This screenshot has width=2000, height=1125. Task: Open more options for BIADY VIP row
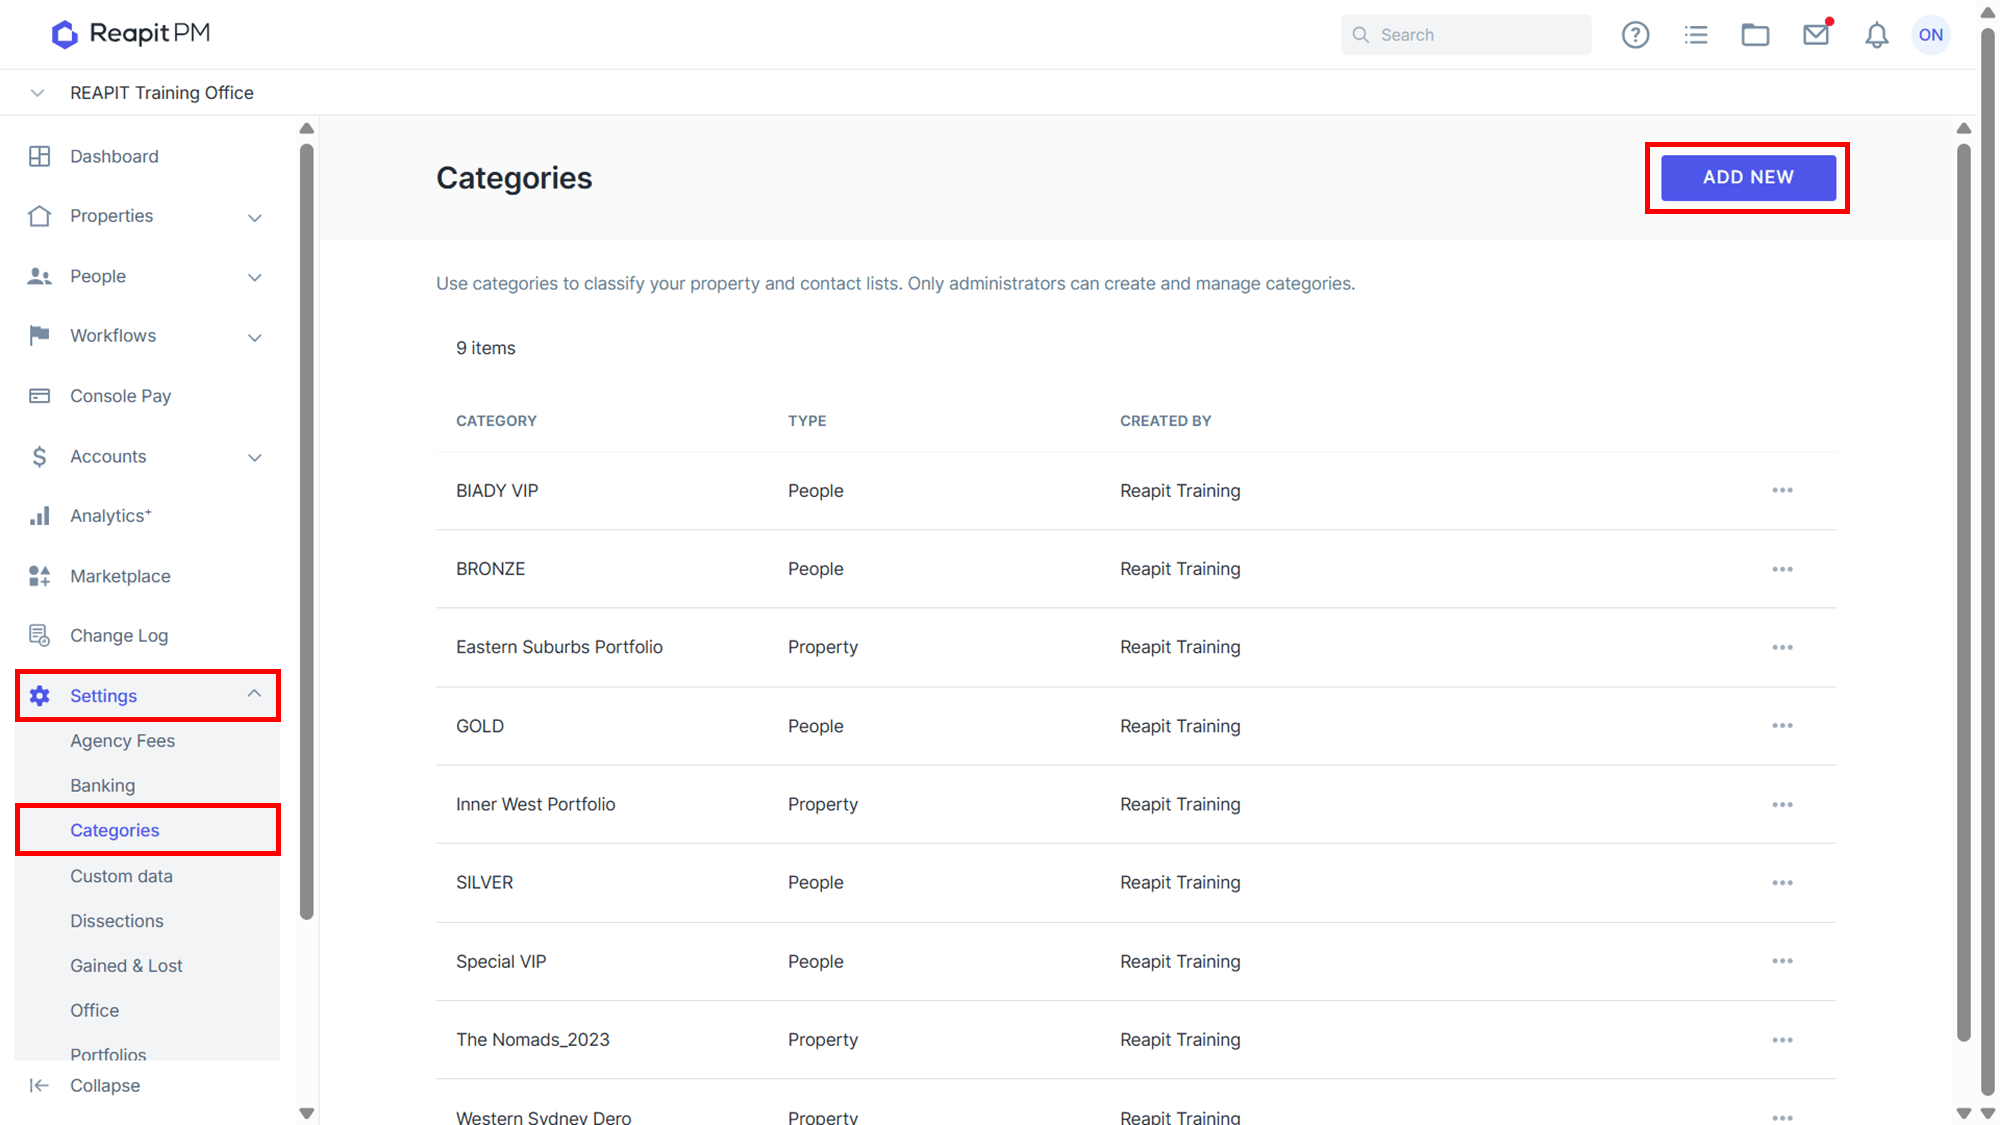point(1782,490)
